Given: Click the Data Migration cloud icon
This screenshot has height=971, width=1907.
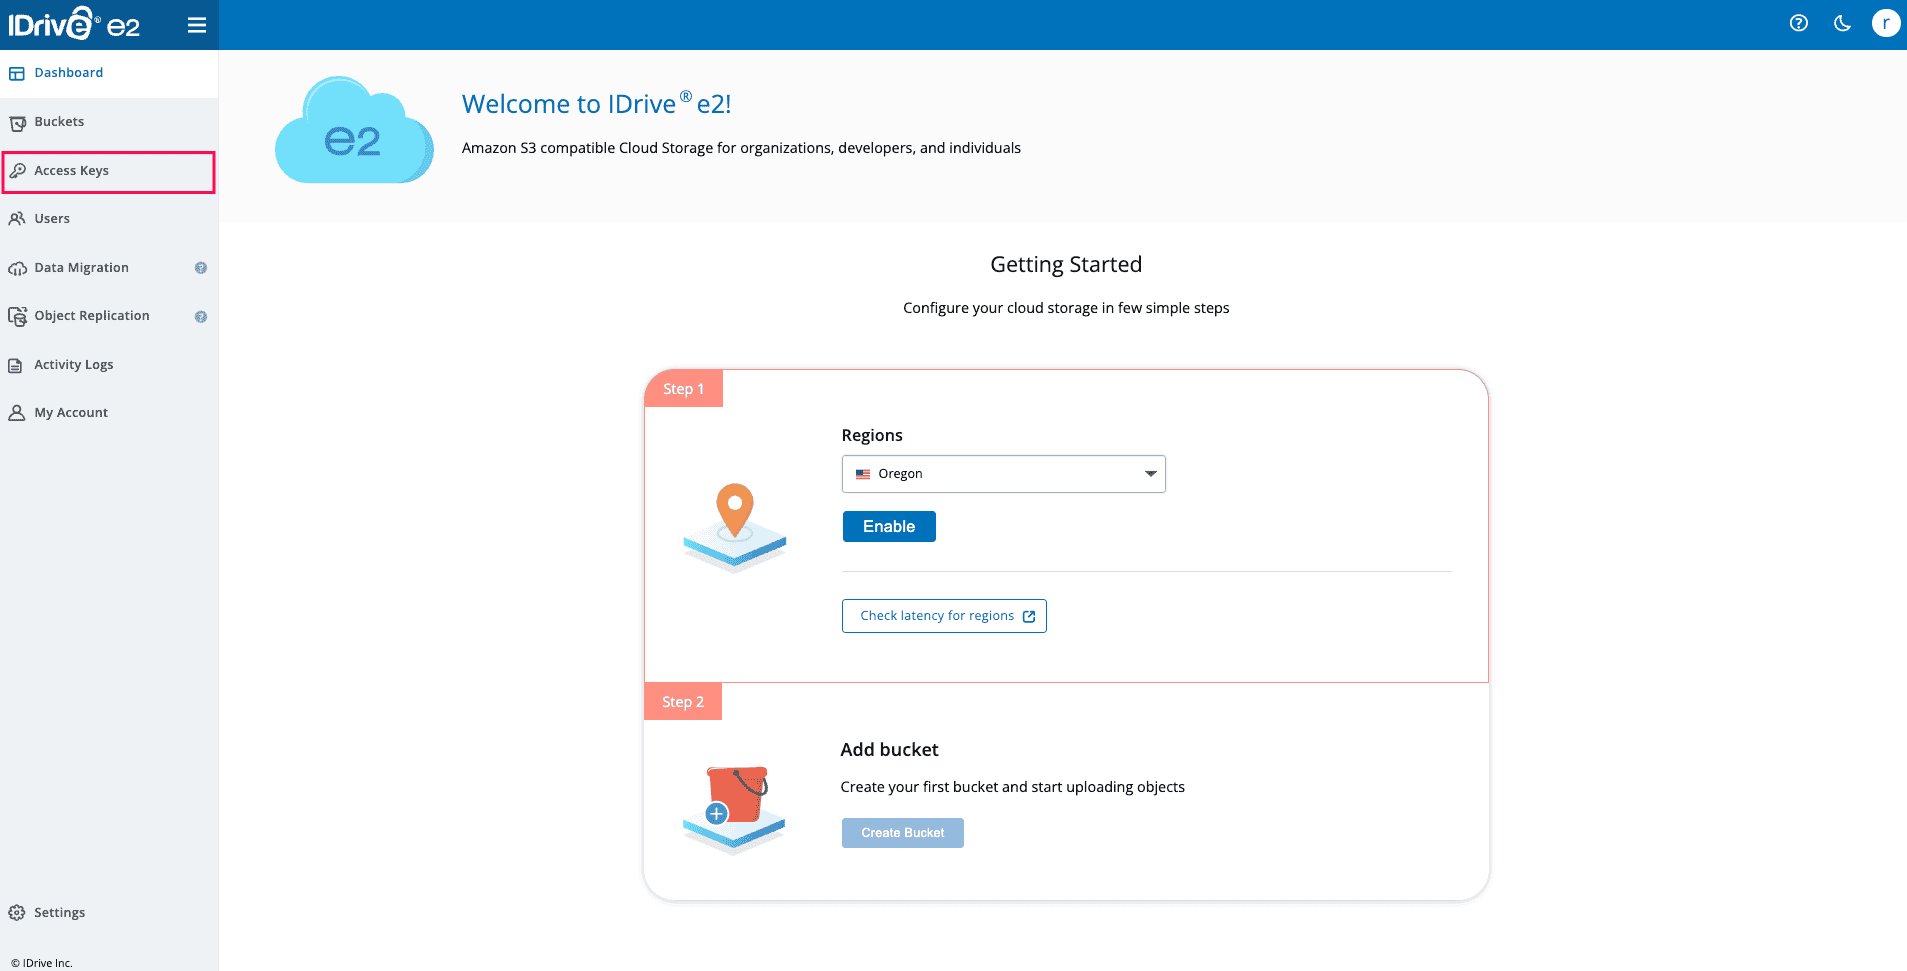Looking at the screenshot, I should point(17,267).
